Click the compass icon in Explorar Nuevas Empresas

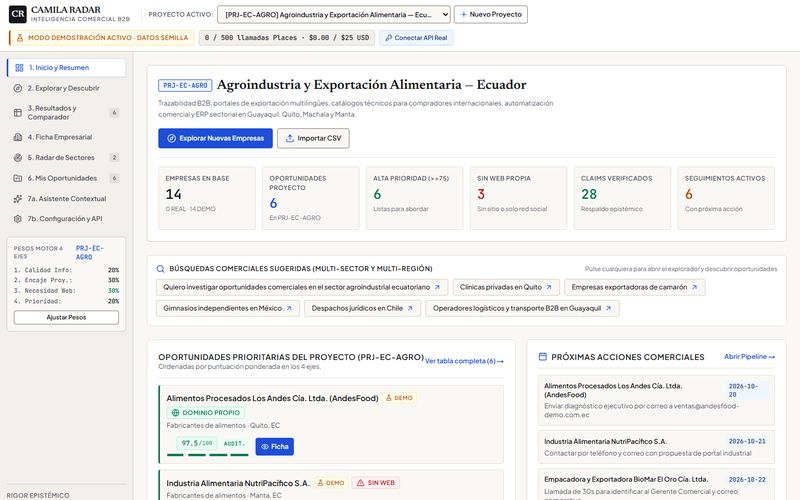171,138
